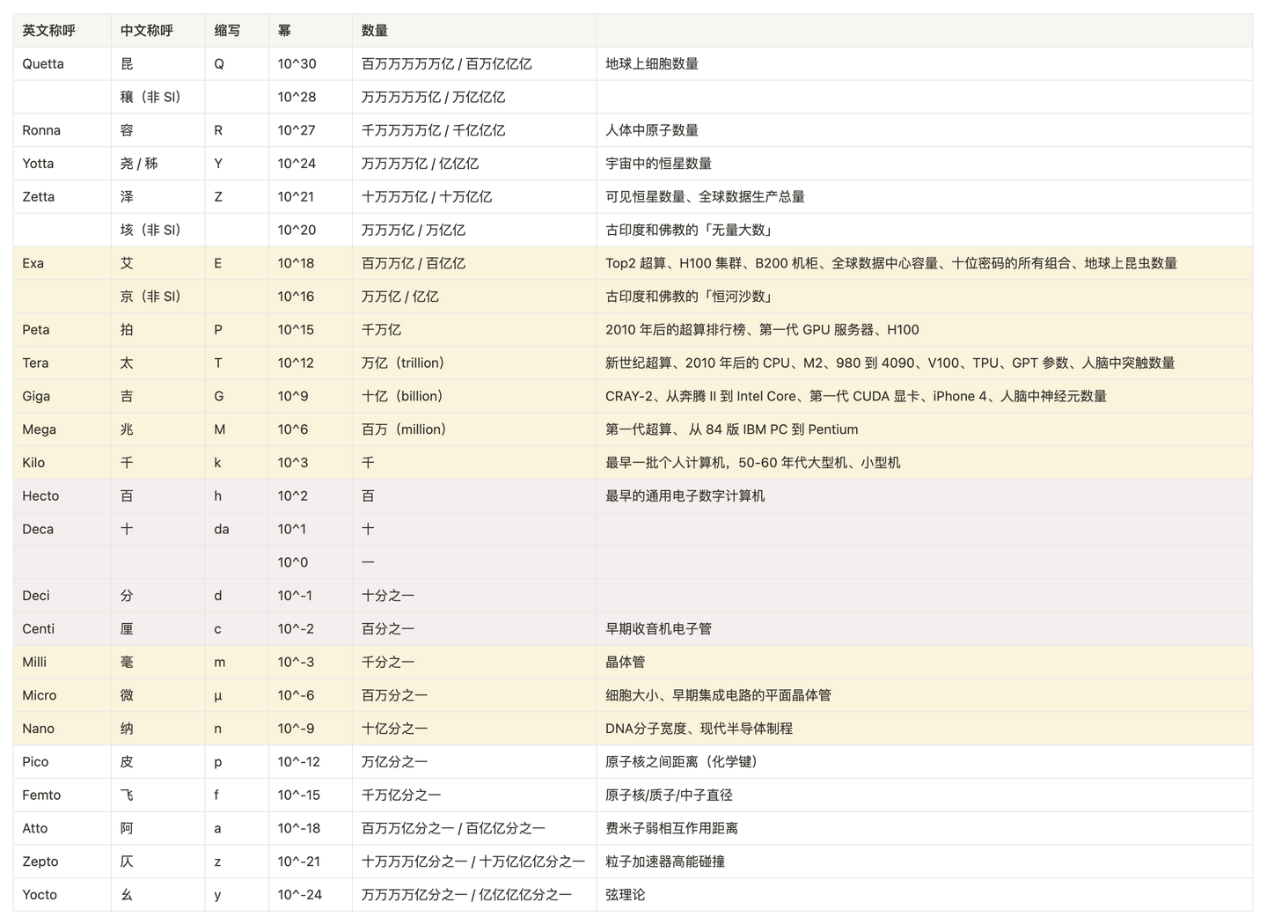Select the Hecto cell
This screenshot has height=924, width=1267.
pos(62,496)
